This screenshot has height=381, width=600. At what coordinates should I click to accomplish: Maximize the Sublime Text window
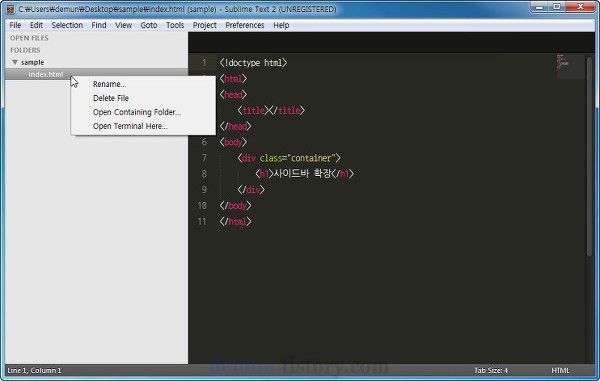pos(557,7)
